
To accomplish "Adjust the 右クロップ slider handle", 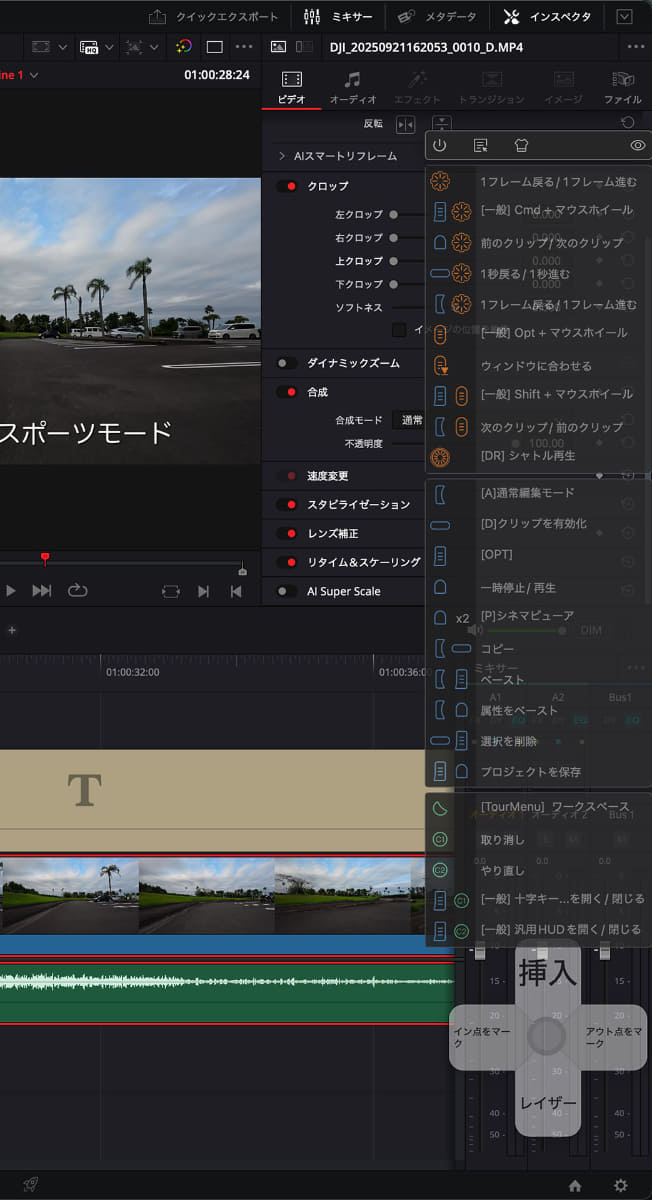I will 394,238.
